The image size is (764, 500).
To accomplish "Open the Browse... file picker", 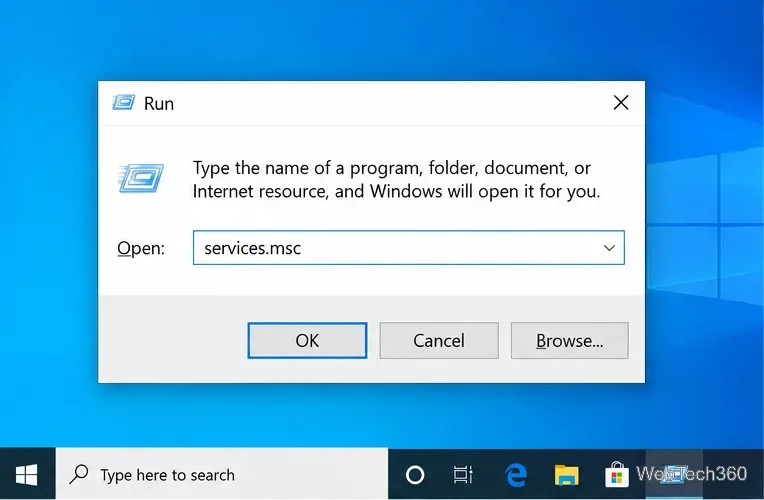I will pos(570,340).
